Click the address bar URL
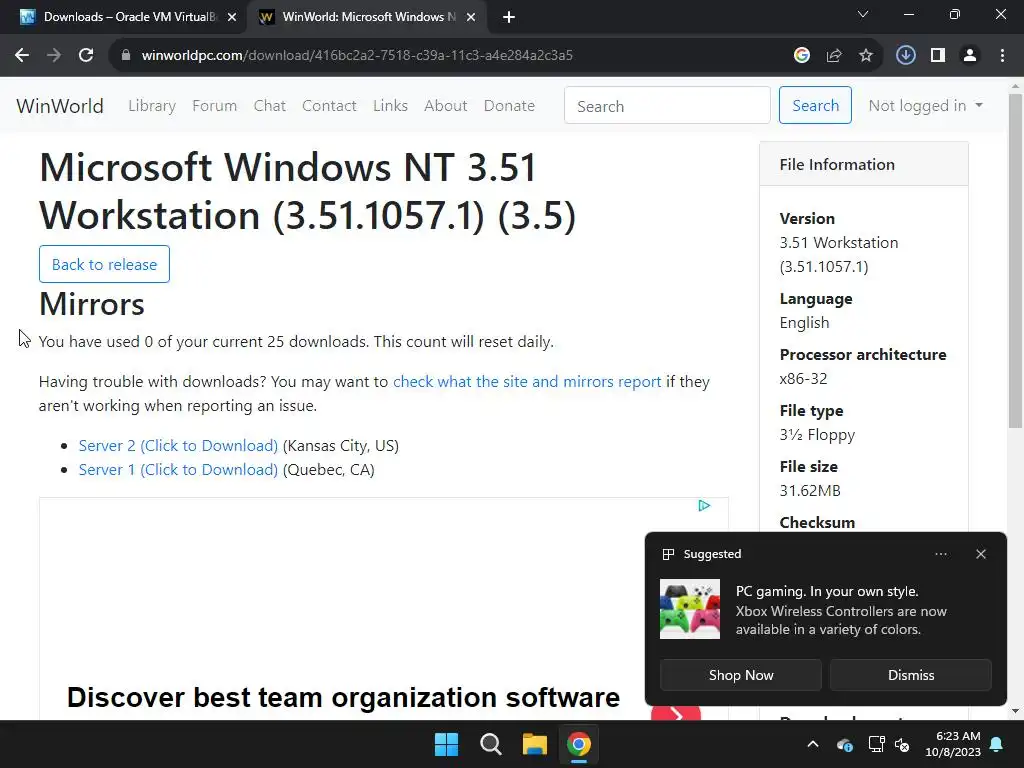Image resolution: width=1024 pixels, height=768 pixels. point(357,56)
